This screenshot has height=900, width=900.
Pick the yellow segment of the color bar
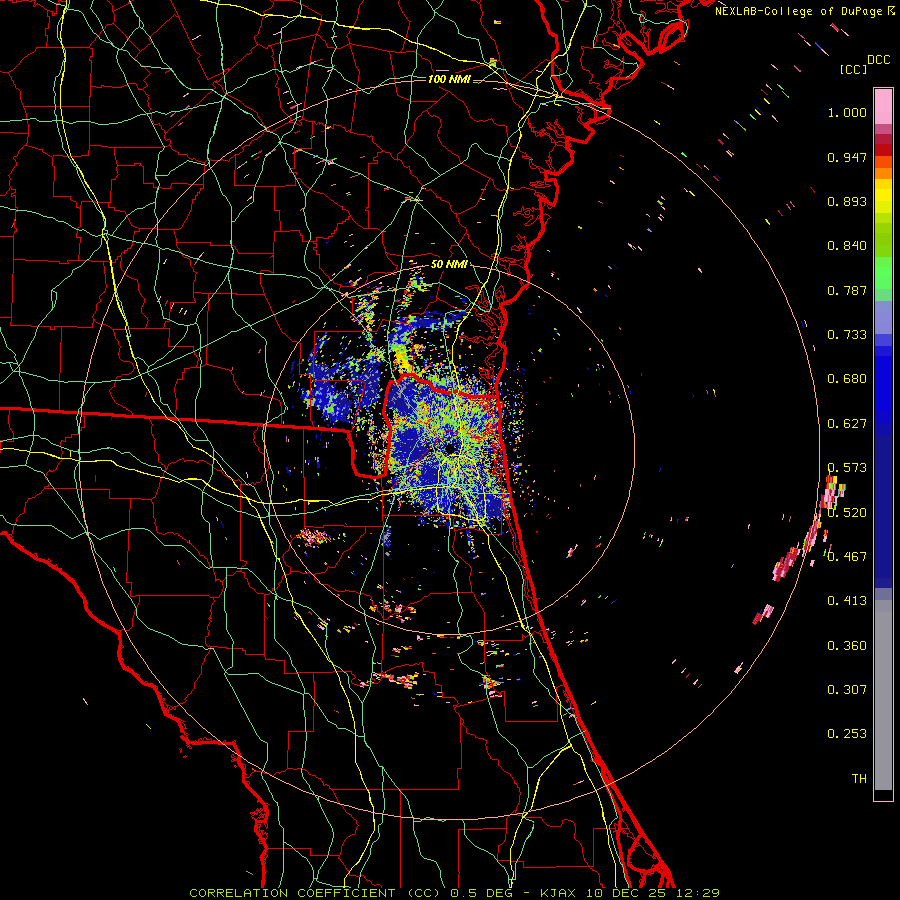883,196
